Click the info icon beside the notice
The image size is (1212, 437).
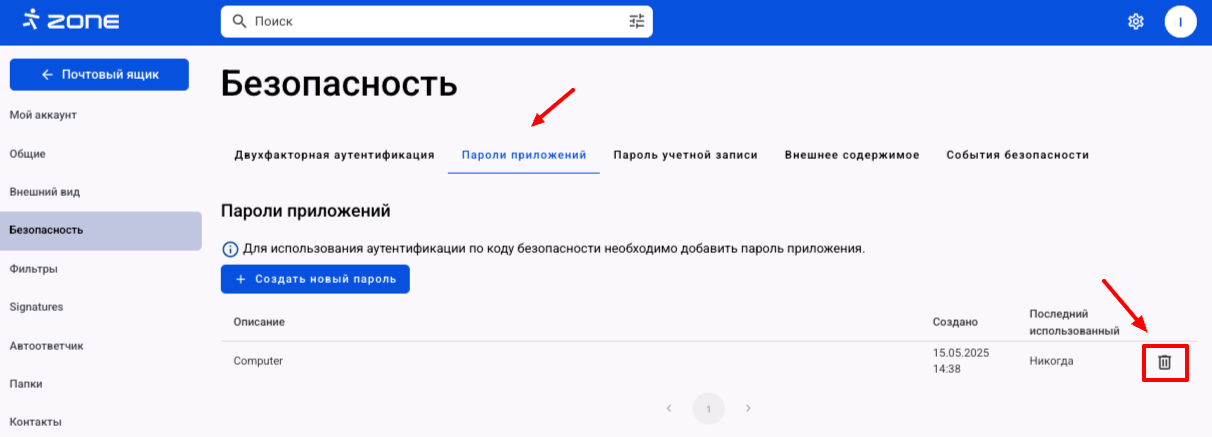[229, 248]
